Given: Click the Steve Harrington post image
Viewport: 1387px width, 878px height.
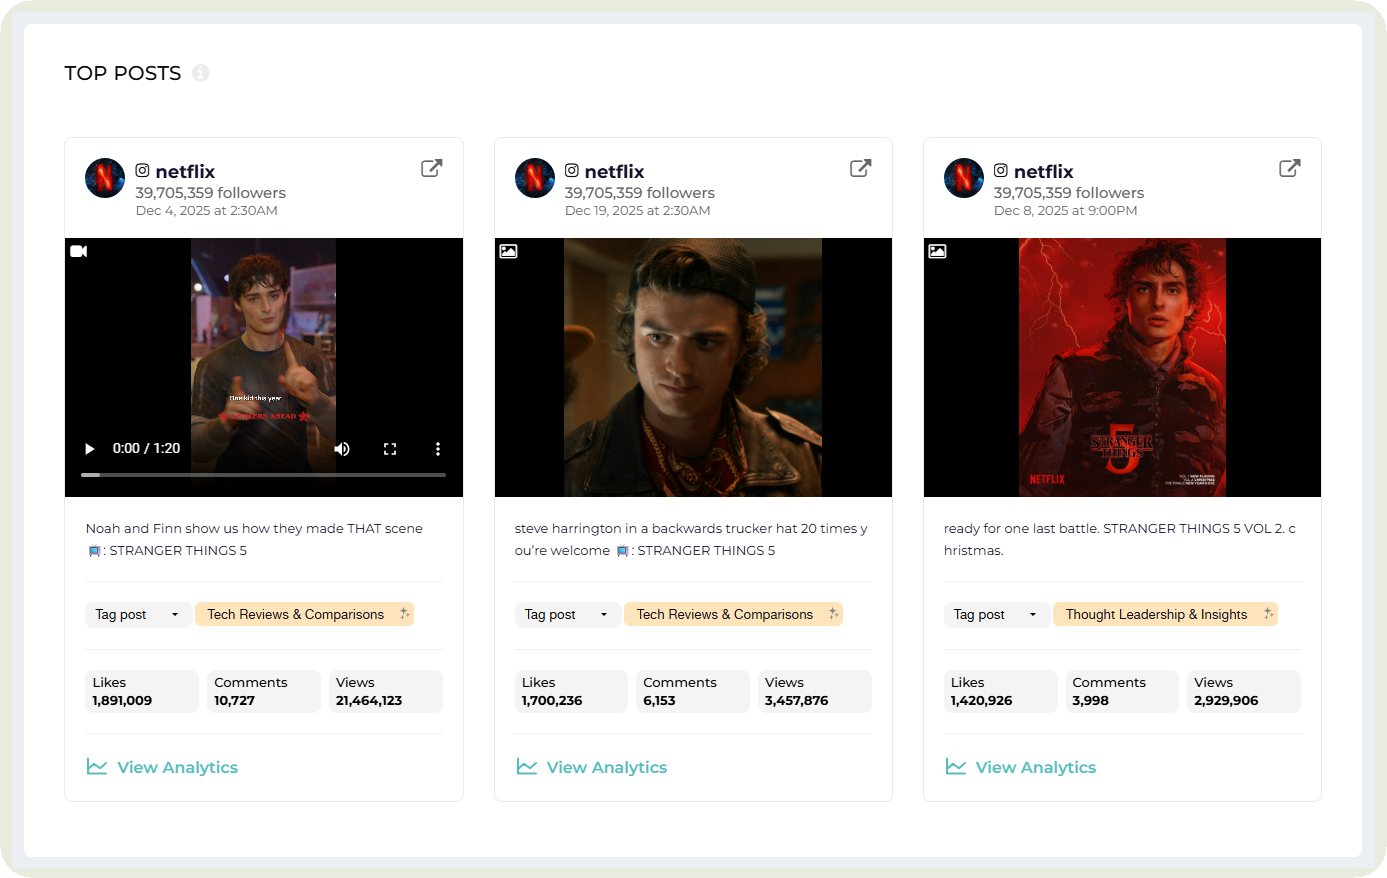Looking at the screenshot, I should (x=693, y=367).
